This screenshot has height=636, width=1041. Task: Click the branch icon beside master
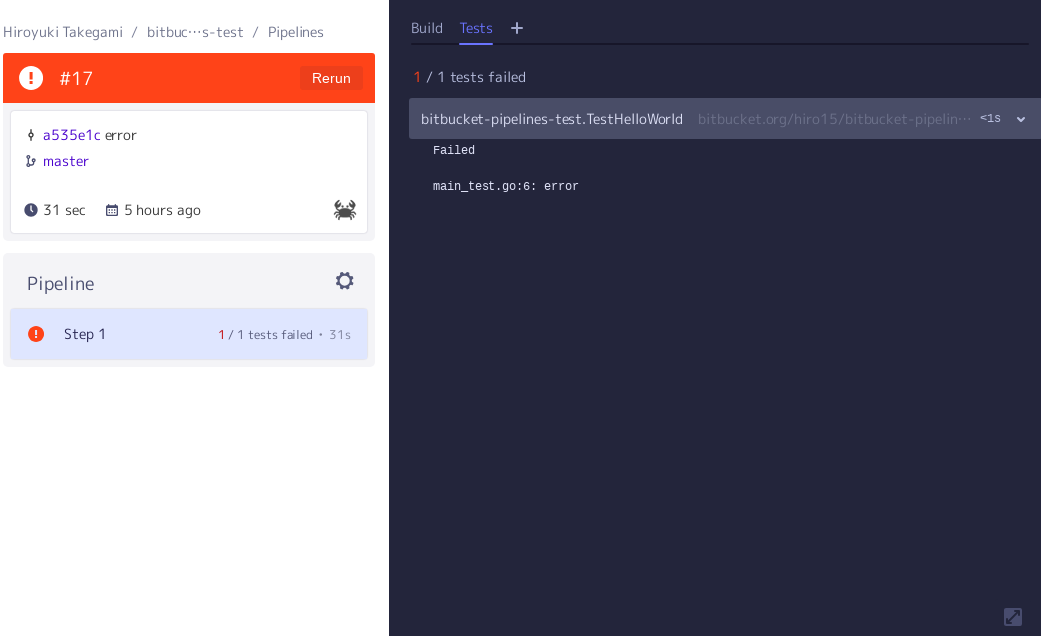coord(31,161)
